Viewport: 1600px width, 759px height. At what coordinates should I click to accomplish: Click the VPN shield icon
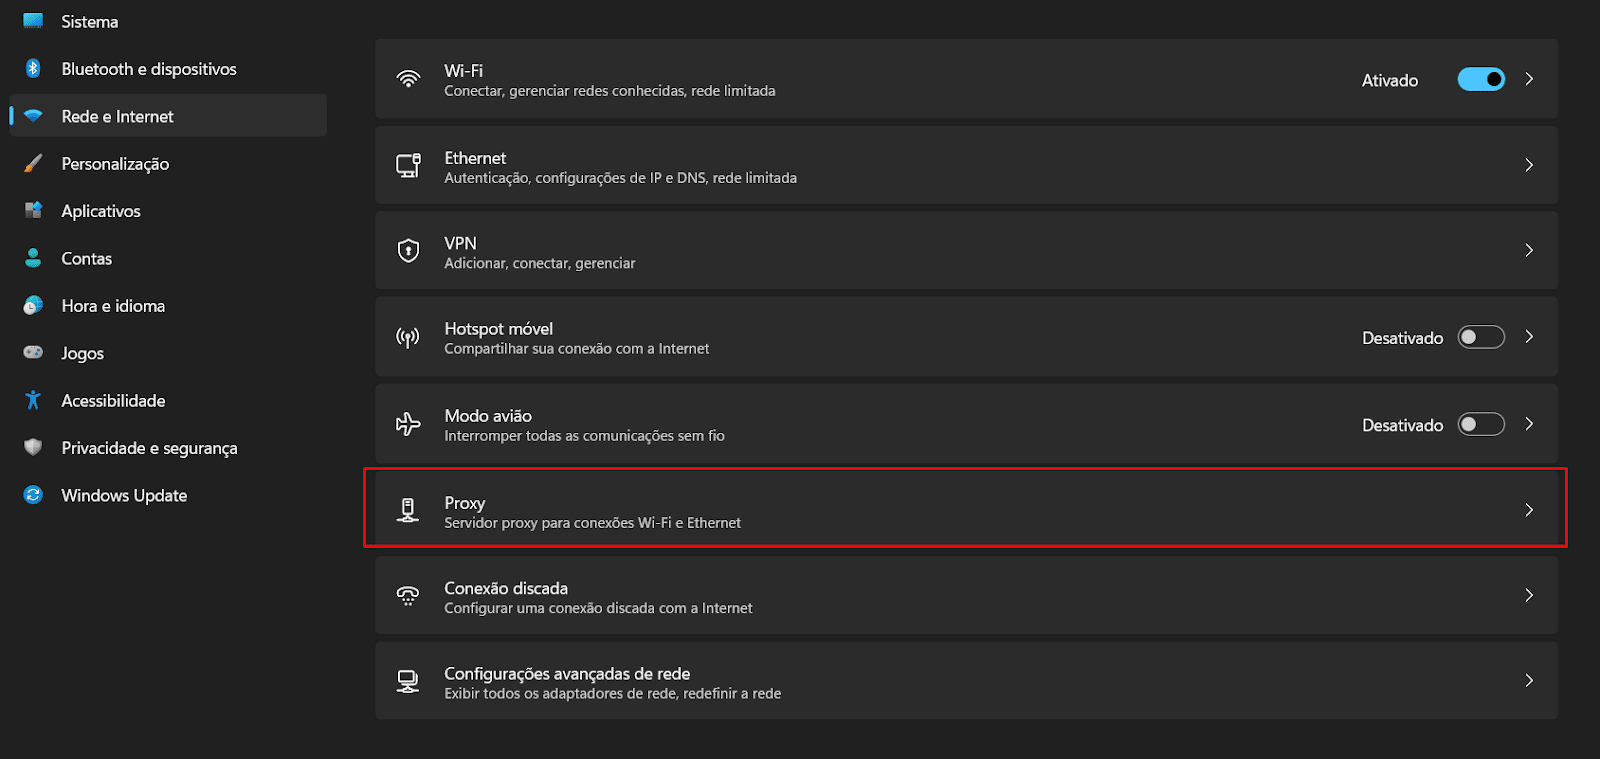pos(408,250)
